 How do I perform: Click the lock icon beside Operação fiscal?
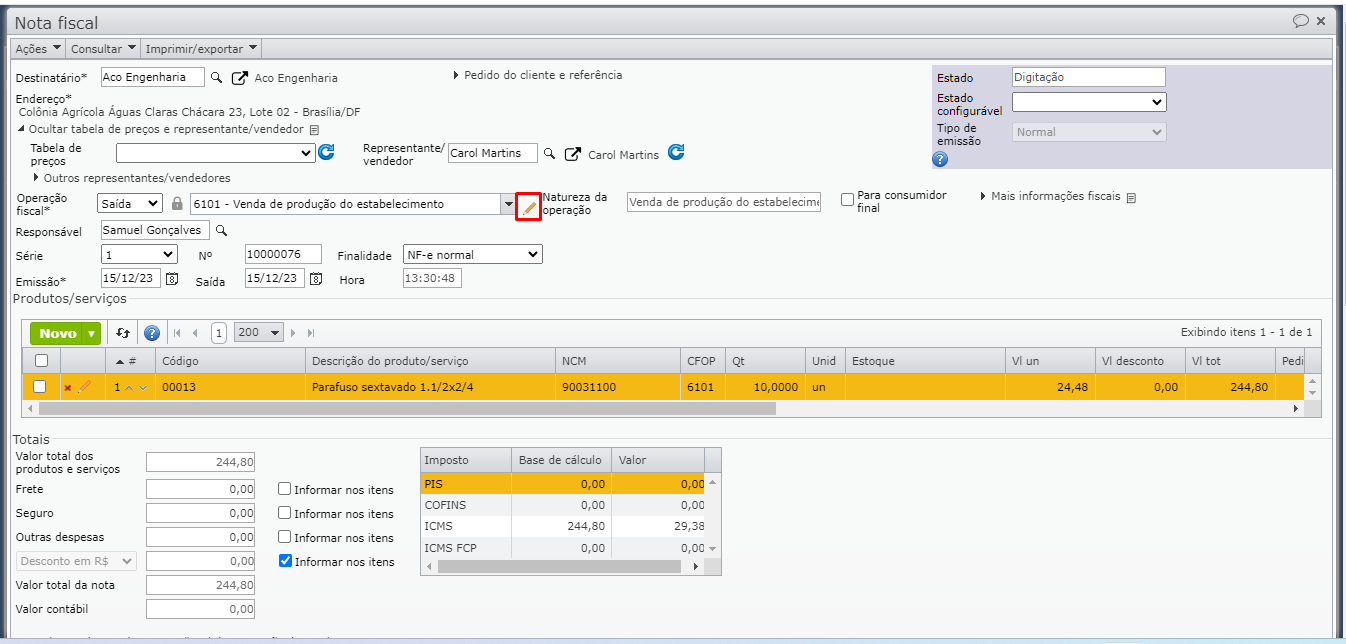177,203
